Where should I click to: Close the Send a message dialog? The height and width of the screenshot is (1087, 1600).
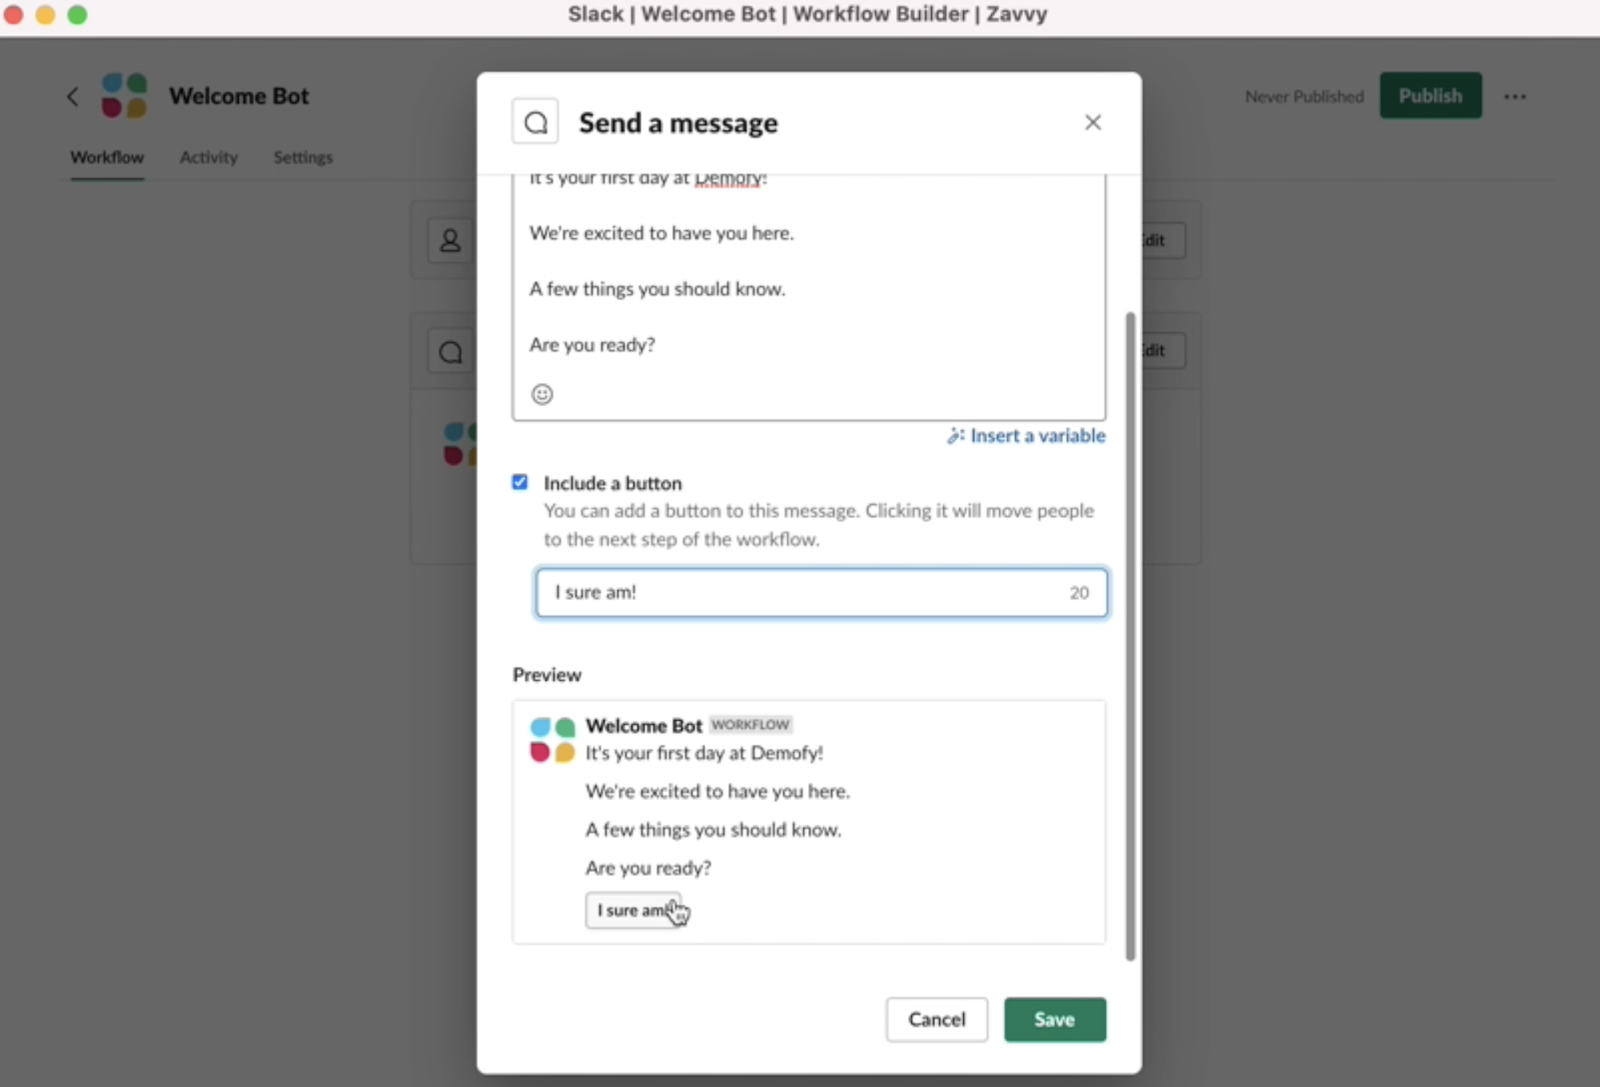tap(1093, 121)
